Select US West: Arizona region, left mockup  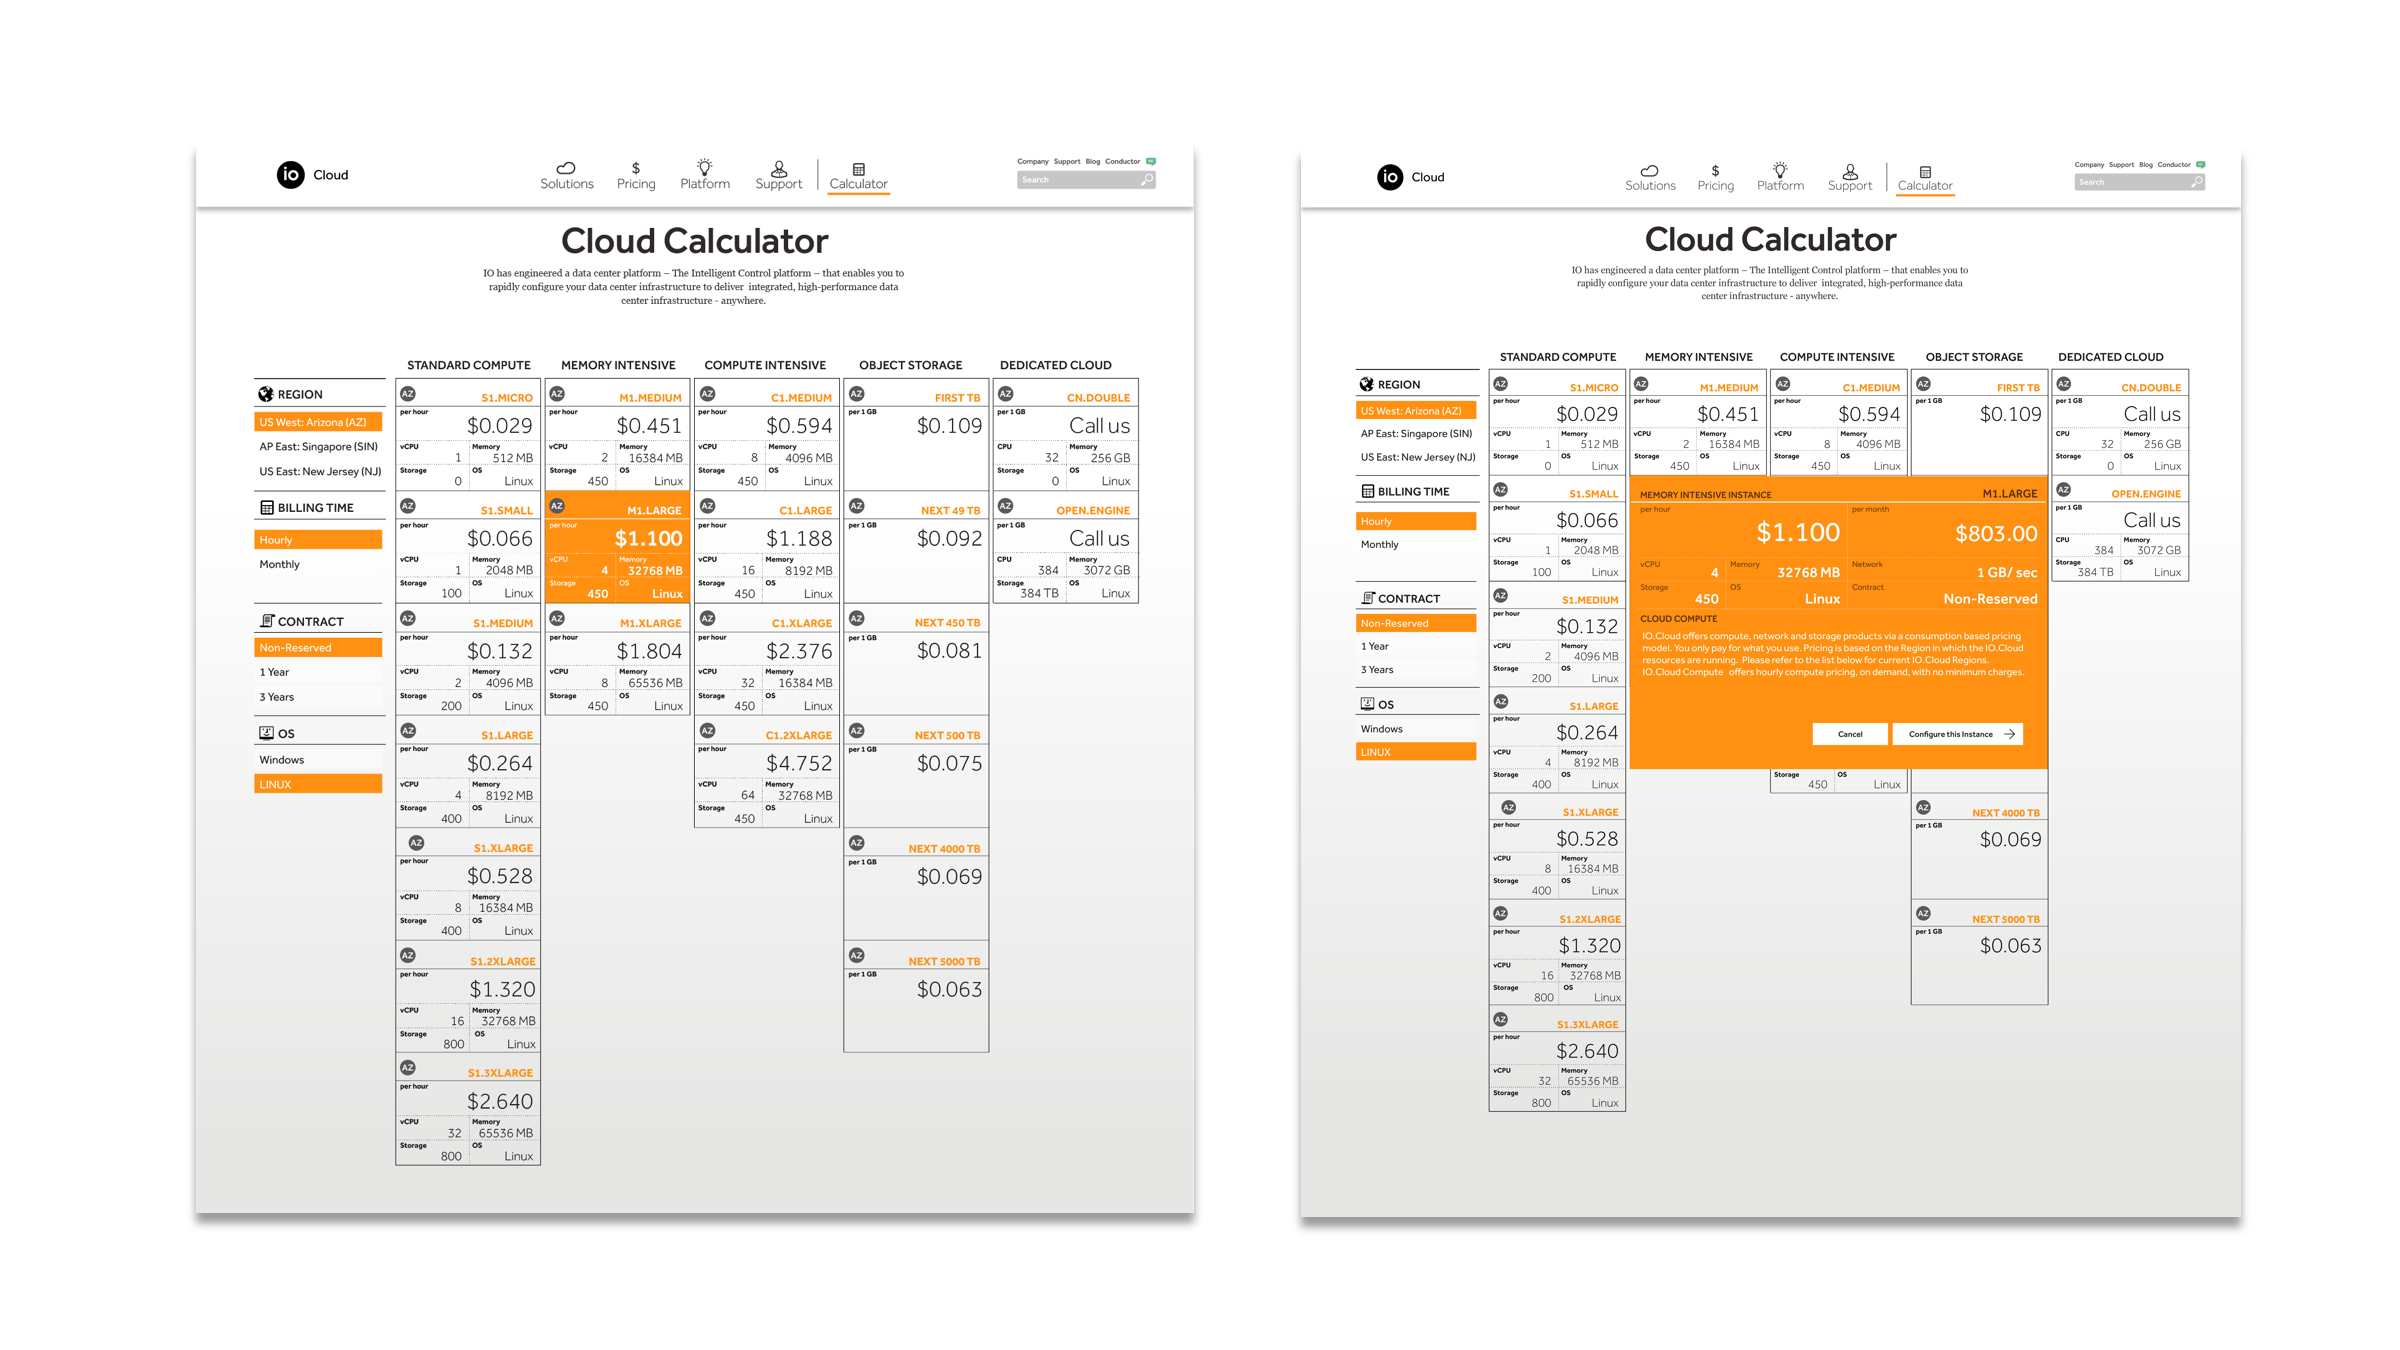point(318,422)
